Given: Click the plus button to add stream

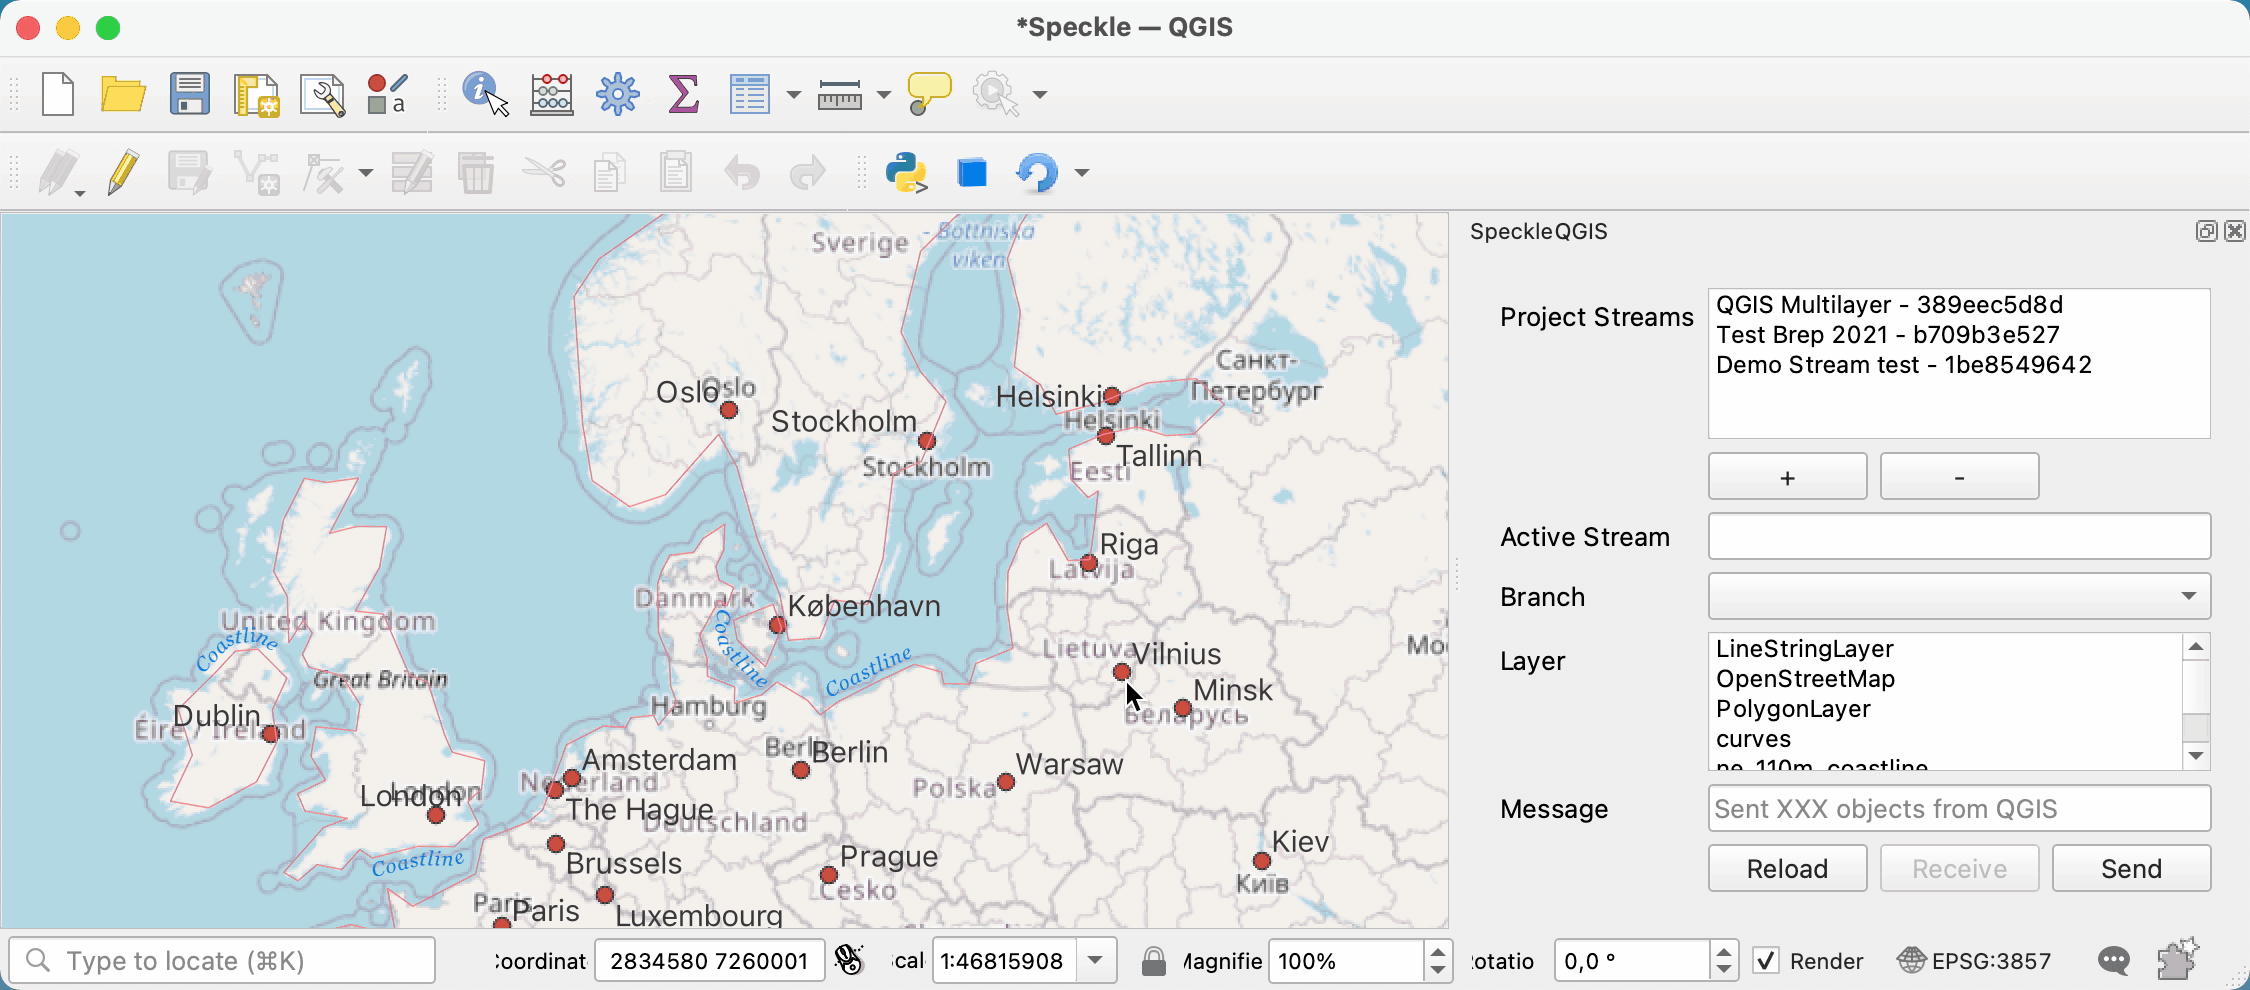Looking at the screenshot, I should [1787, 477].
